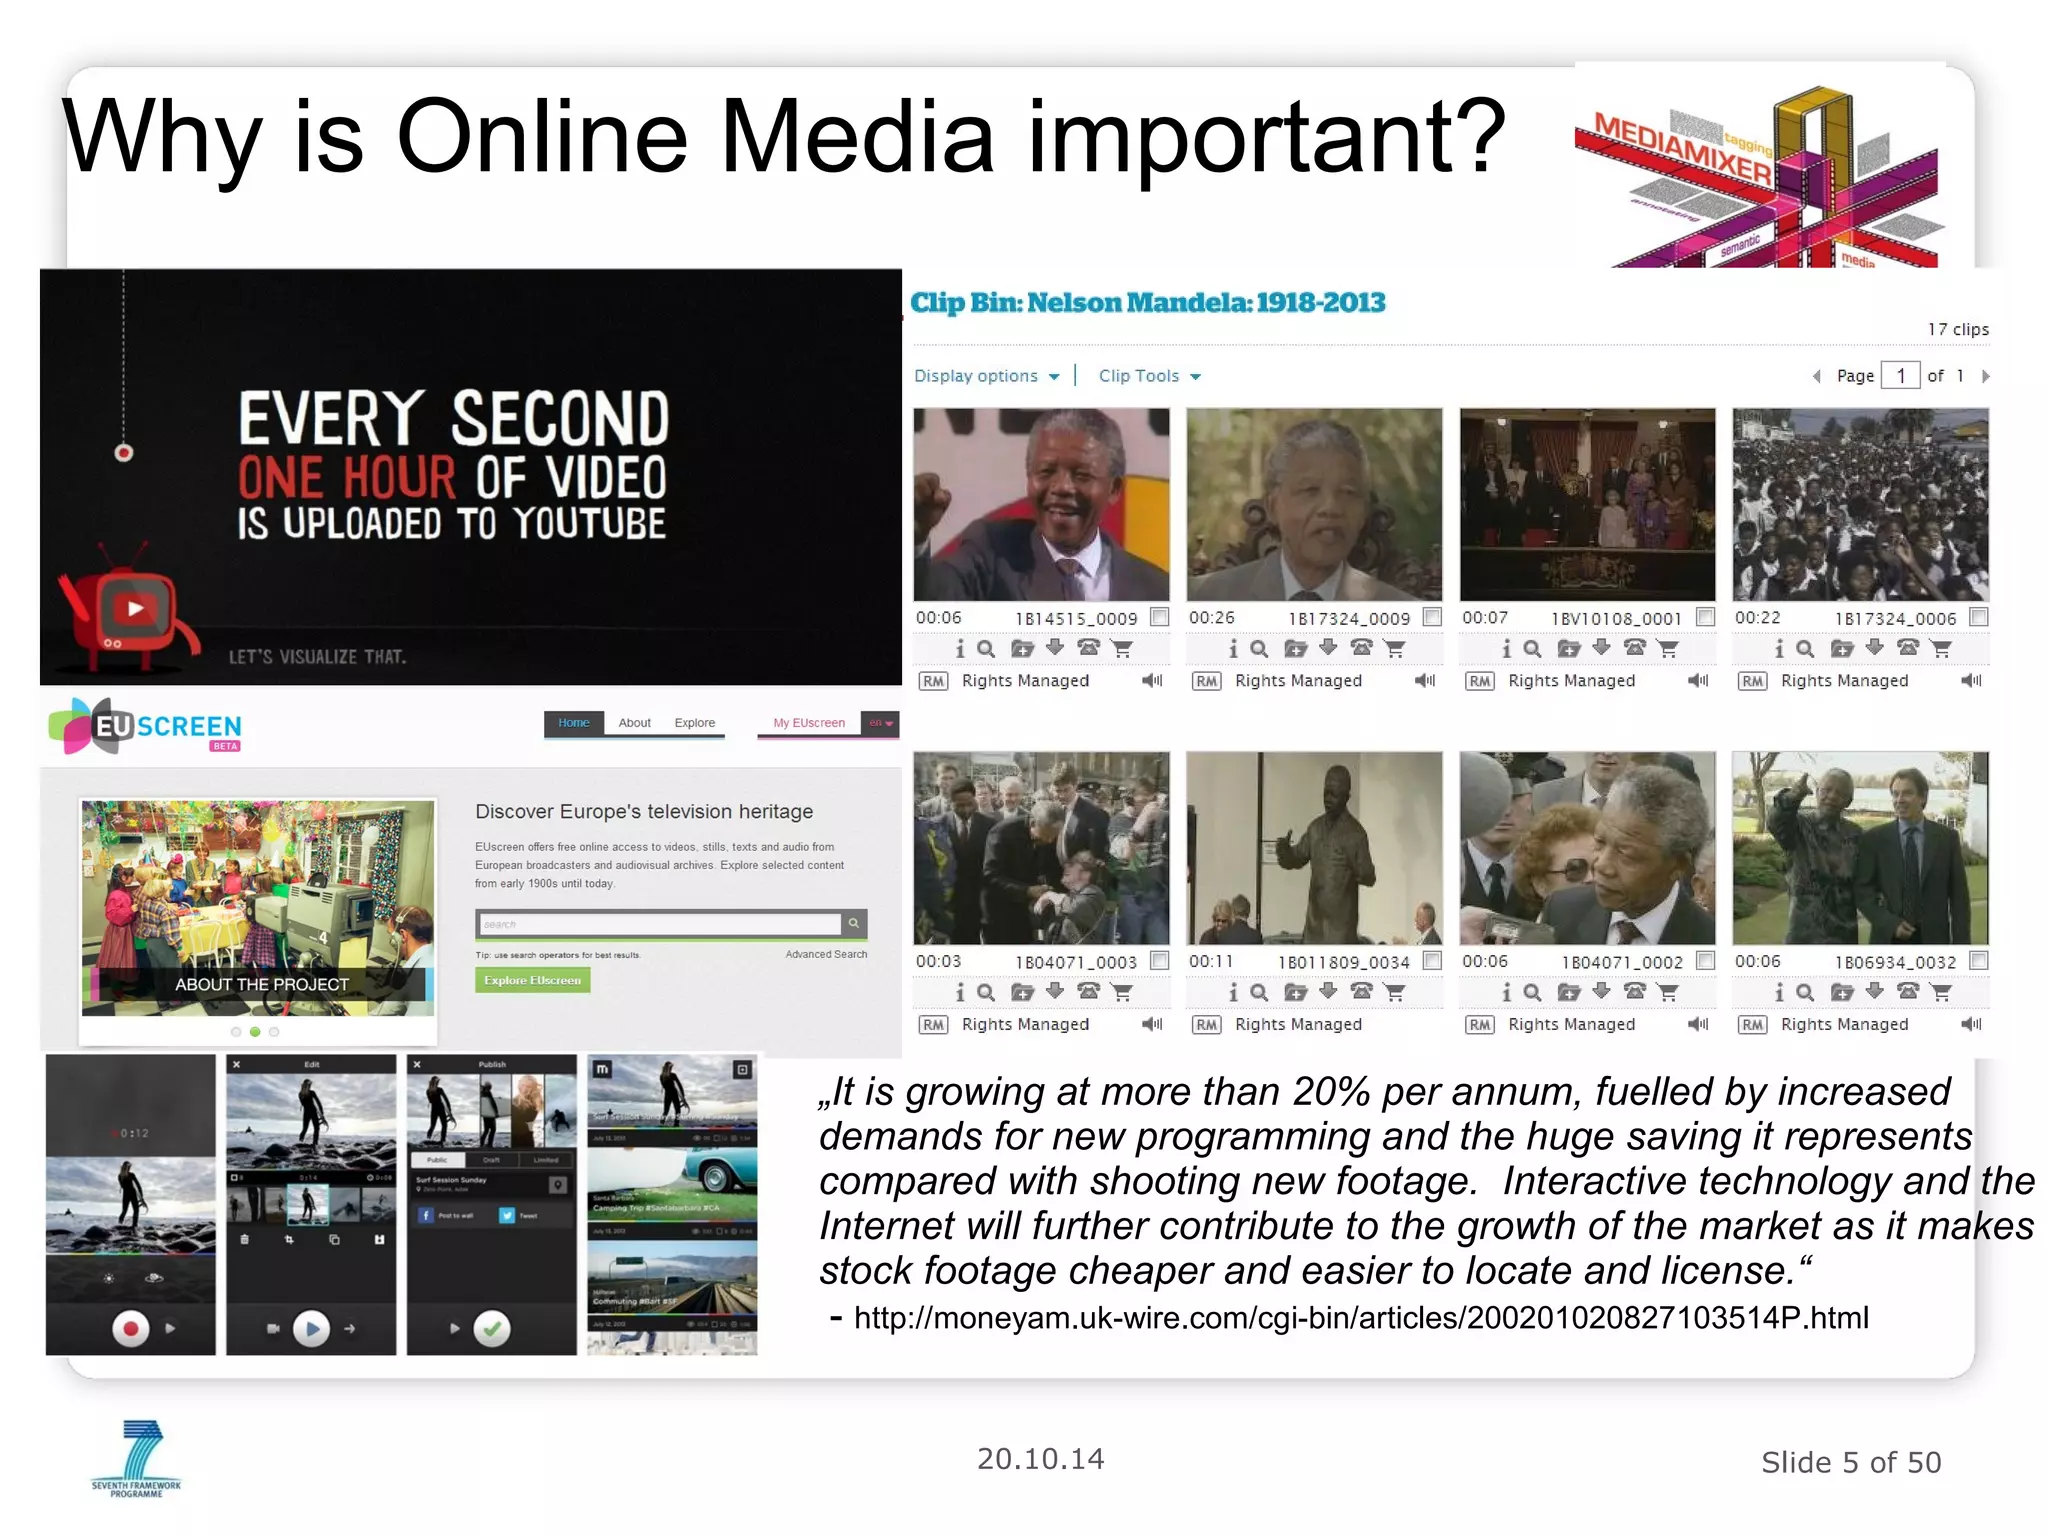Click the YouTube play button on the red TV
The width and height of the screenshot is (2048, 1536).
click(135, 608)
